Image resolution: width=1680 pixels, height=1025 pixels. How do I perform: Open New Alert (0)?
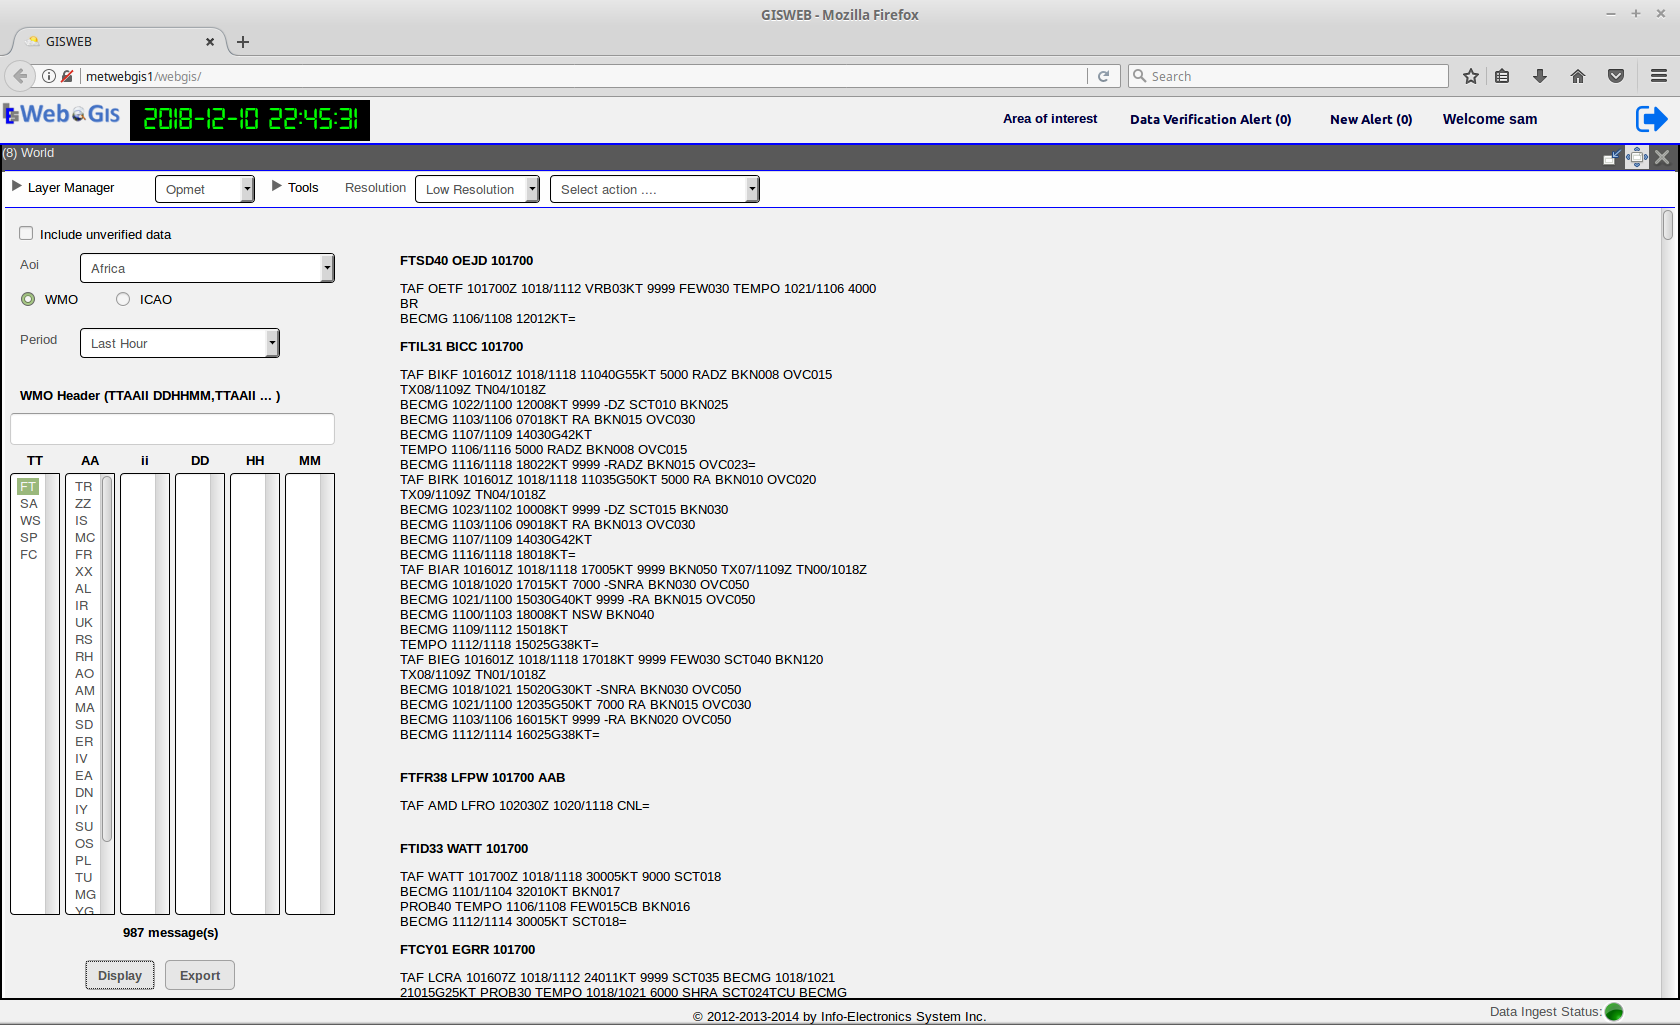click(1371, 119)
